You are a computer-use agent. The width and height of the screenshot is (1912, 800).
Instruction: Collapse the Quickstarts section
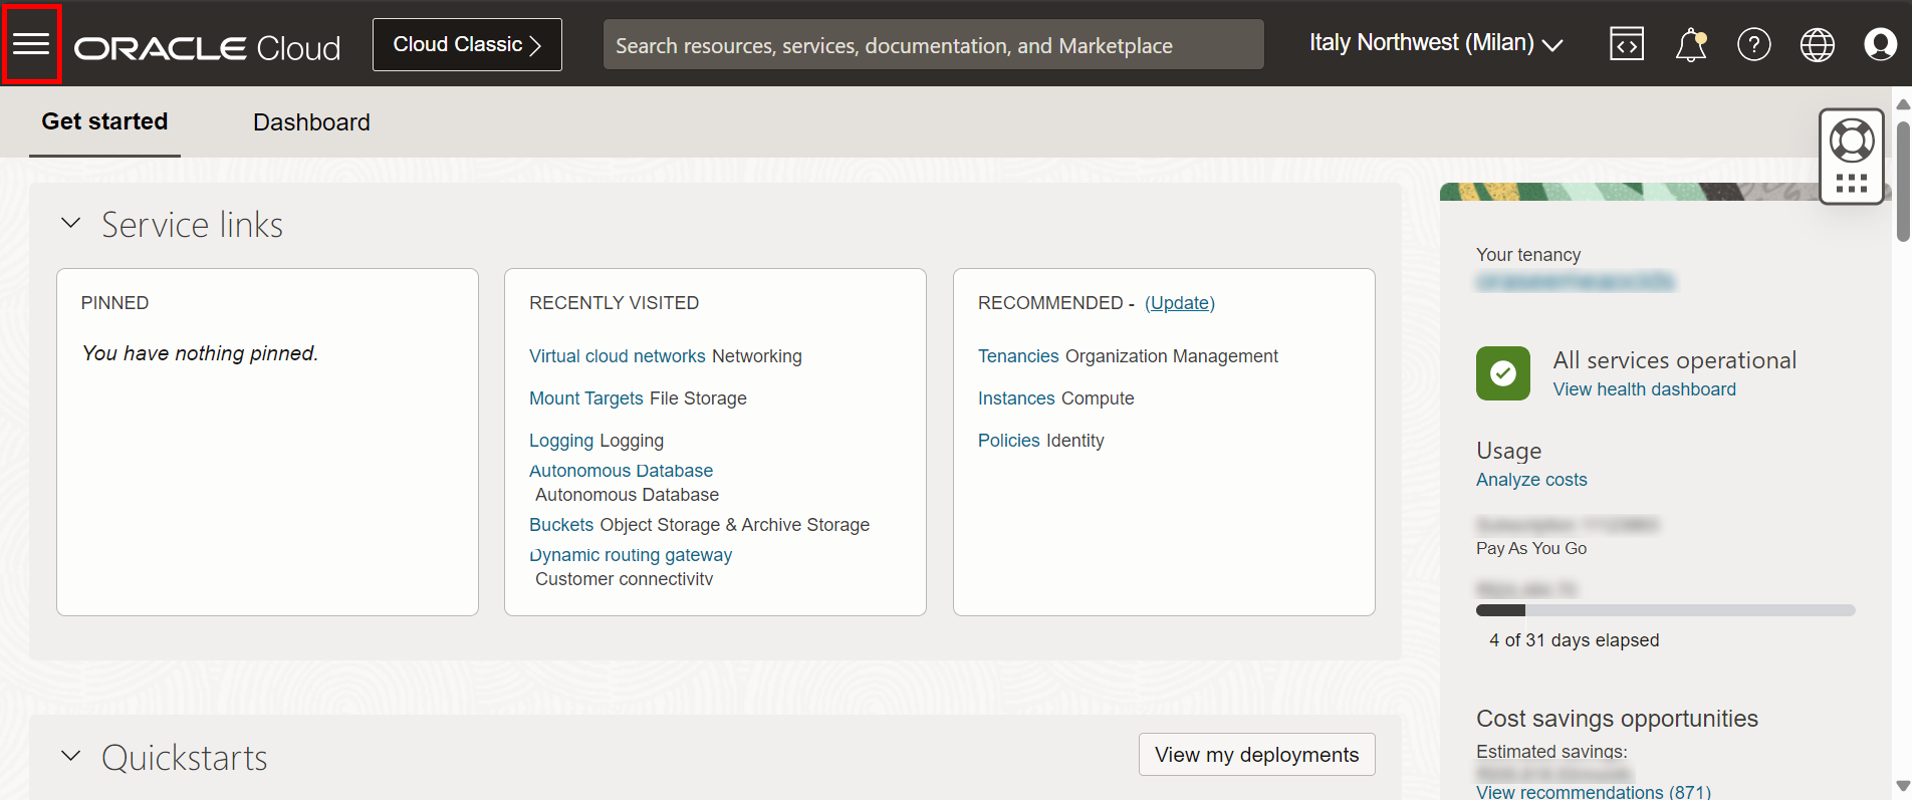(71, 756)
